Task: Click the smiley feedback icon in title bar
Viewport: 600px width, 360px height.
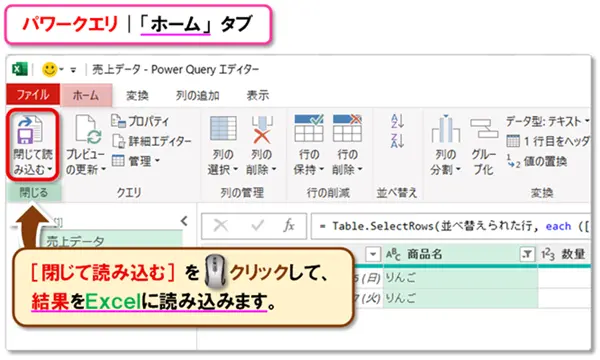Action: [50, 70]
